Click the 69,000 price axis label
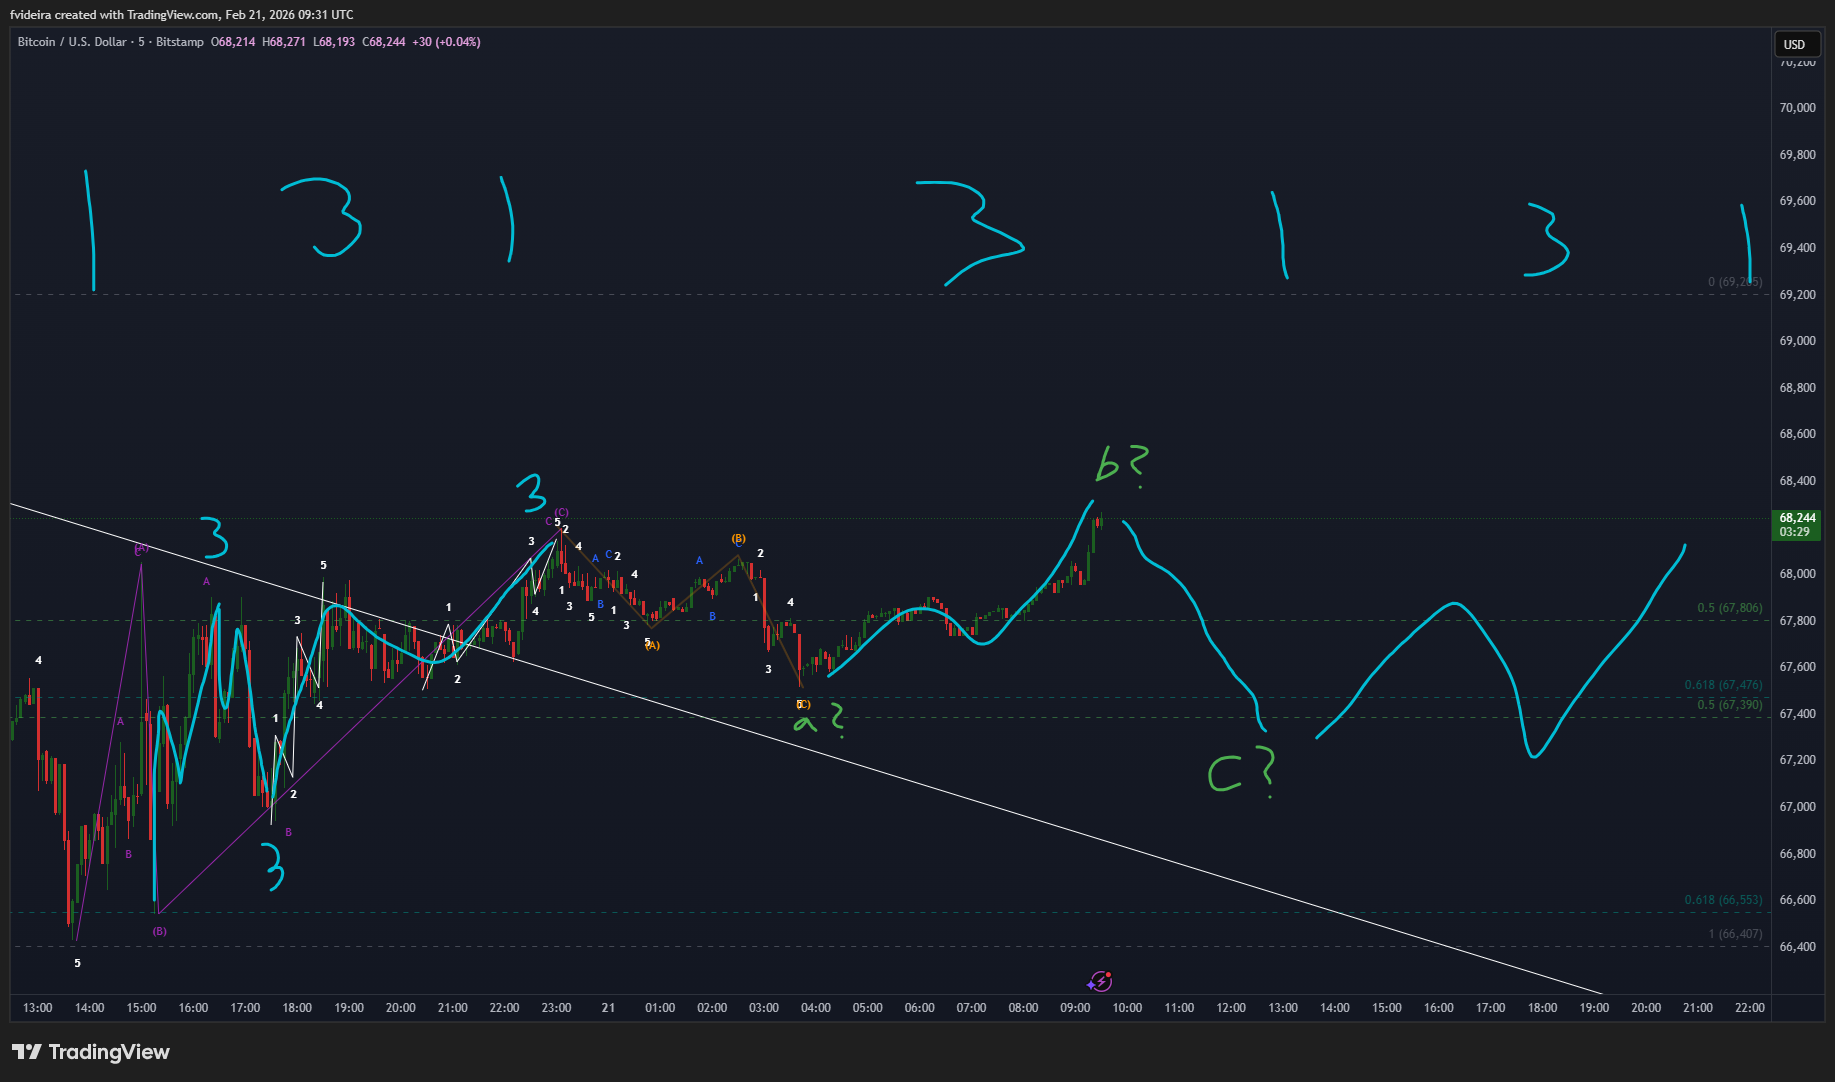The width and height of the screenshot is (1835, 1082). point(1797,341)
